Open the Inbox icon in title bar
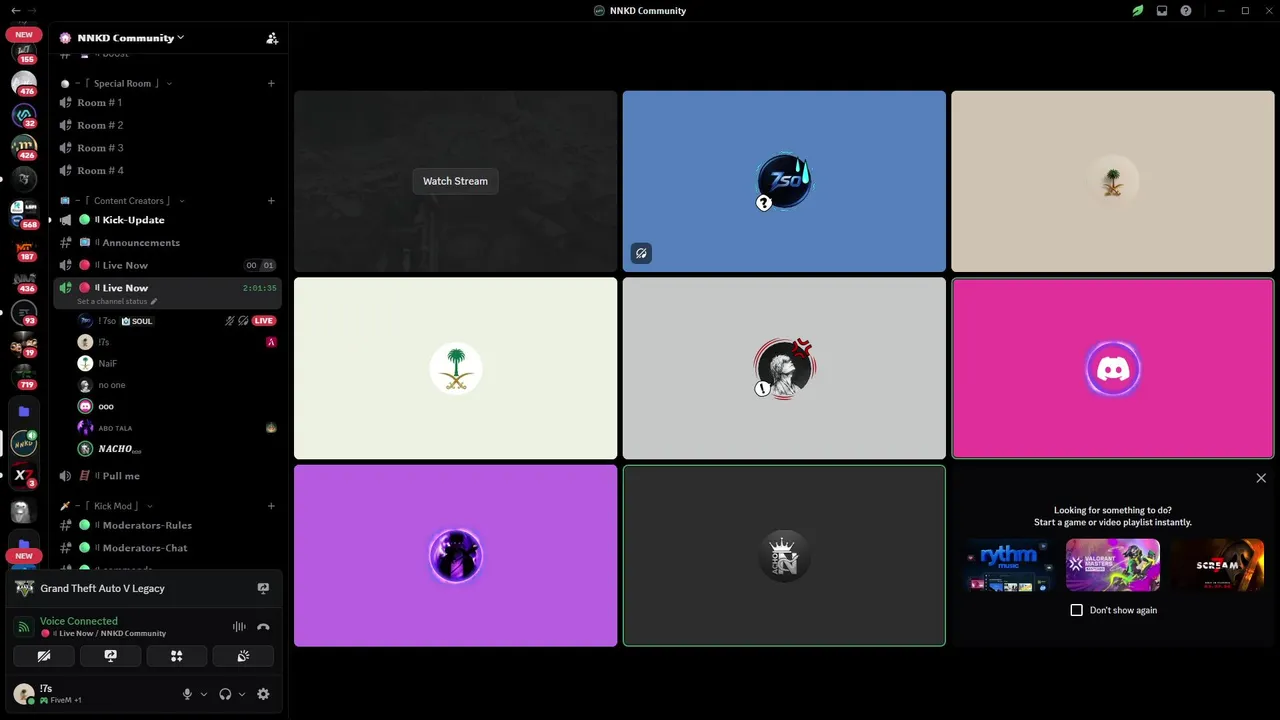1280x720 pixels. click(x=1162, y=11)
